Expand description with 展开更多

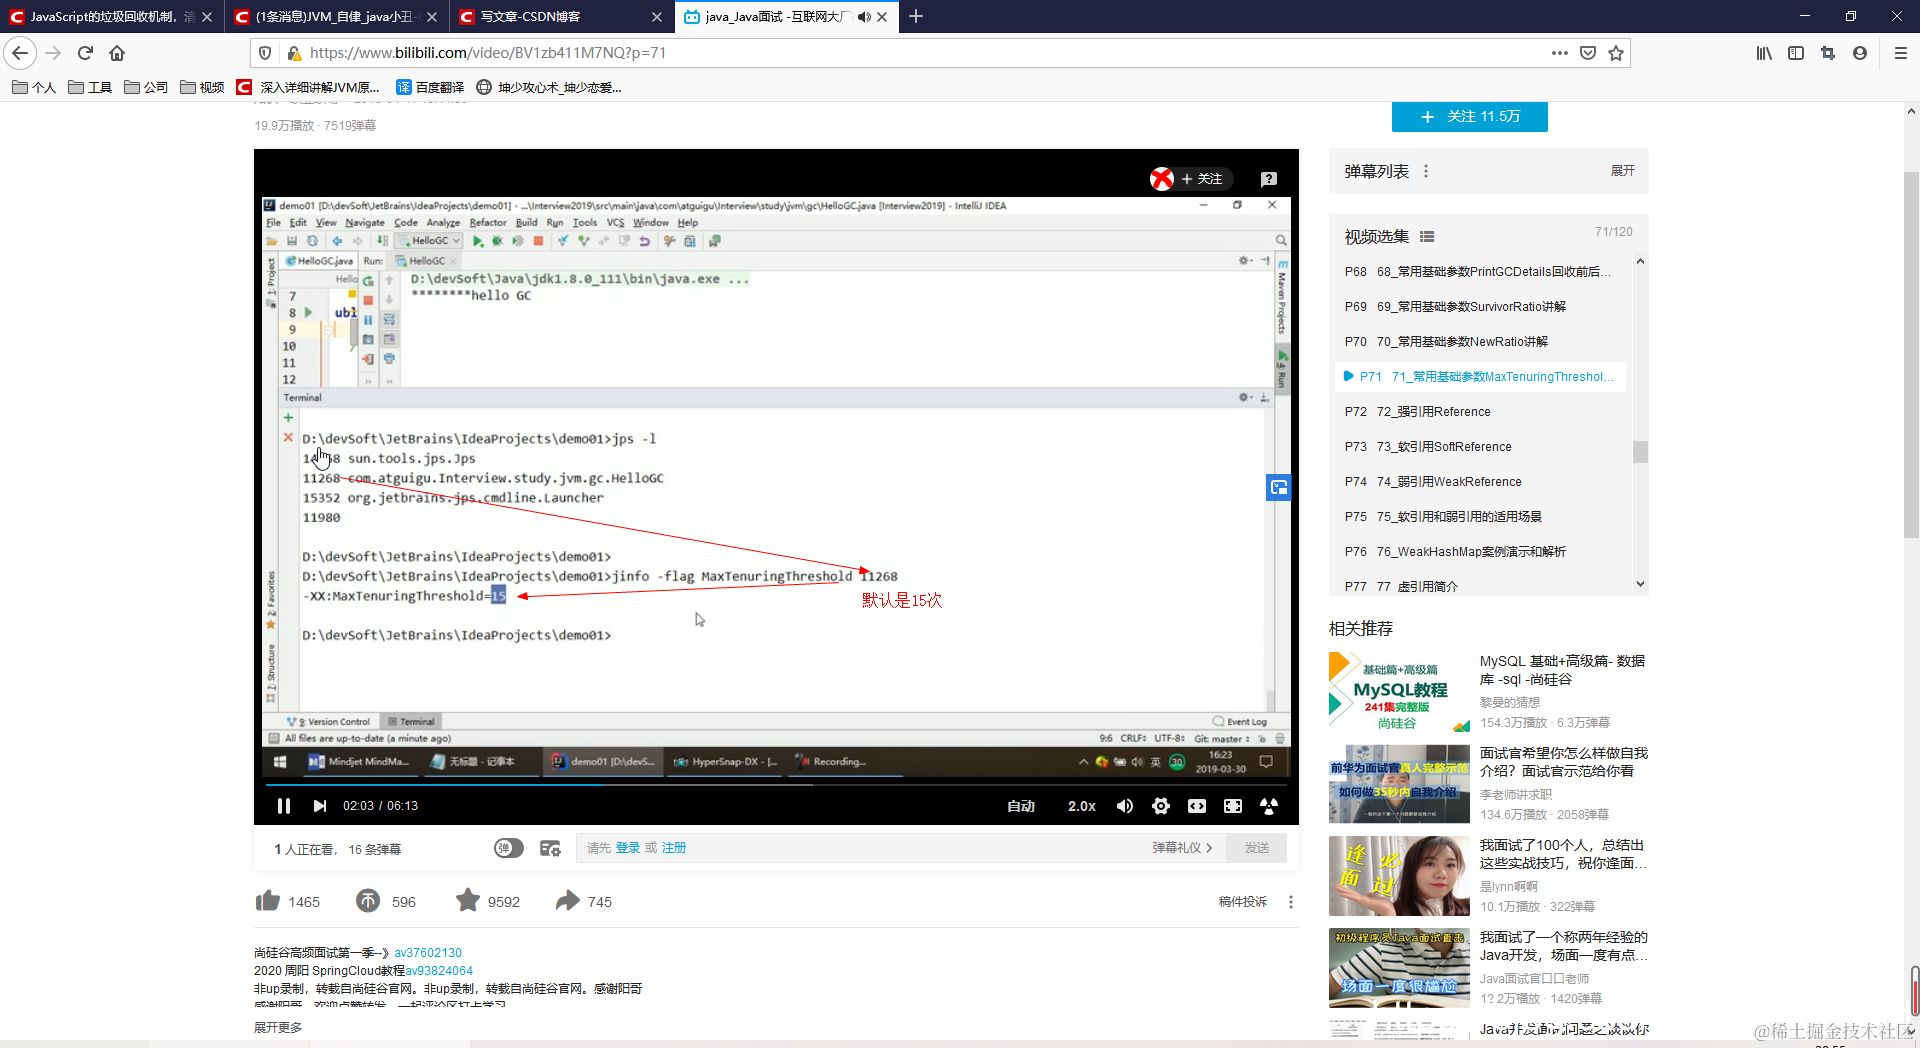coord(278,1027)
